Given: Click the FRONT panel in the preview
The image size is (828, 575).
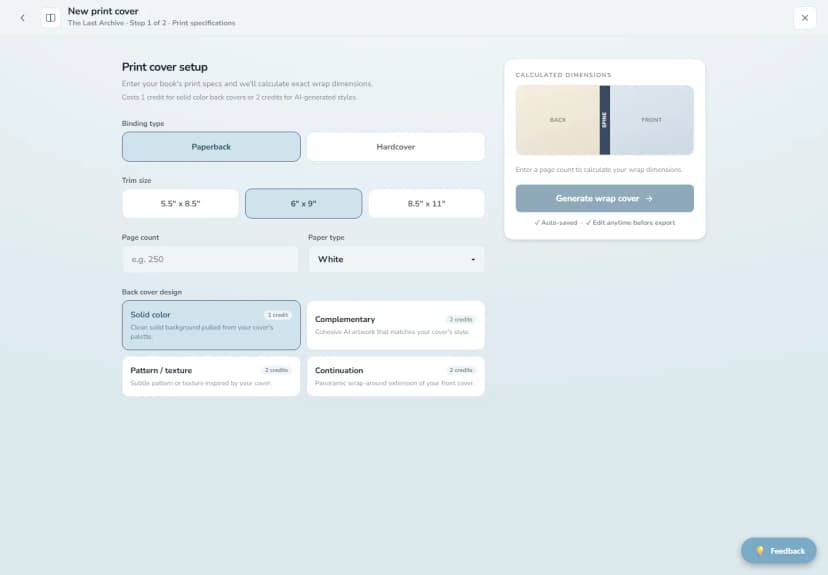Looking at the screenshot, I should point(652,120).
